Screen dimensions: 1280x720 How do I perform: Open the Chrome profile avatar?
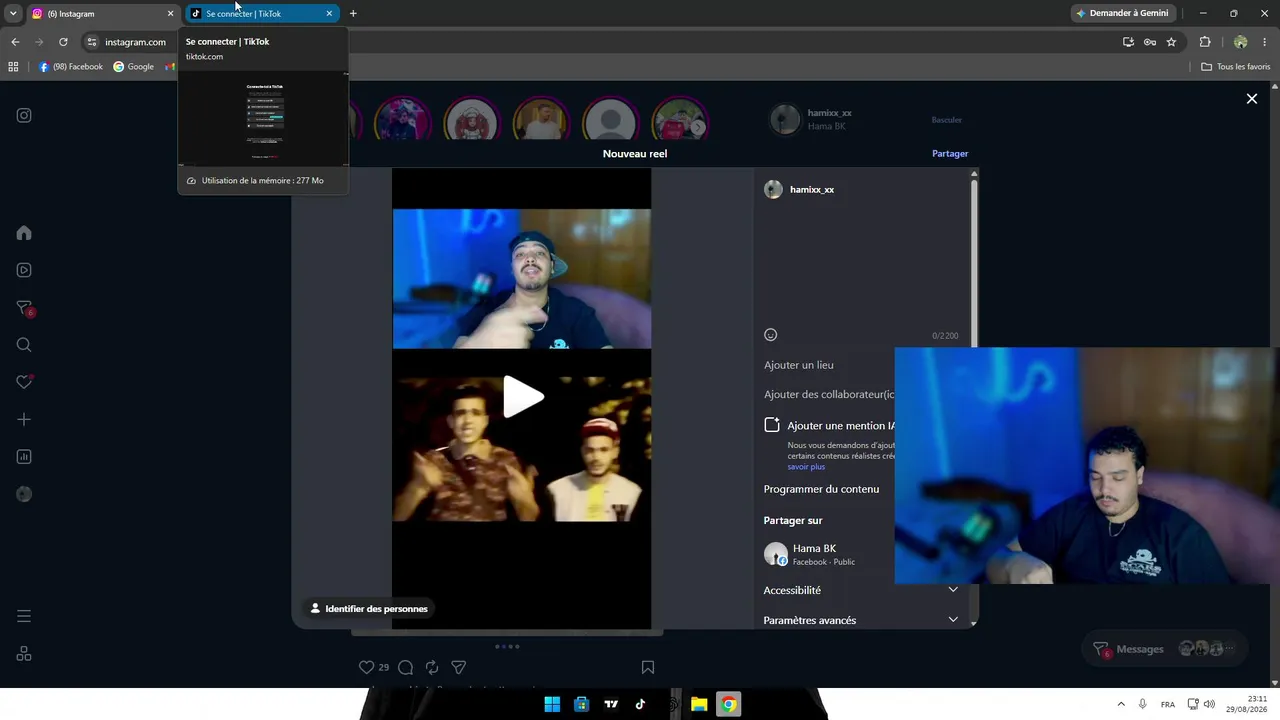click(1240, 42)
